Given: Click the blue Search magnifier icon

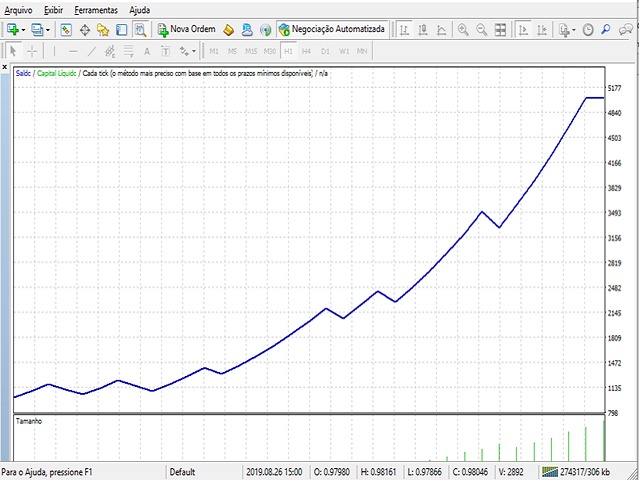Looking at the screenshot, I should point(606,30).
